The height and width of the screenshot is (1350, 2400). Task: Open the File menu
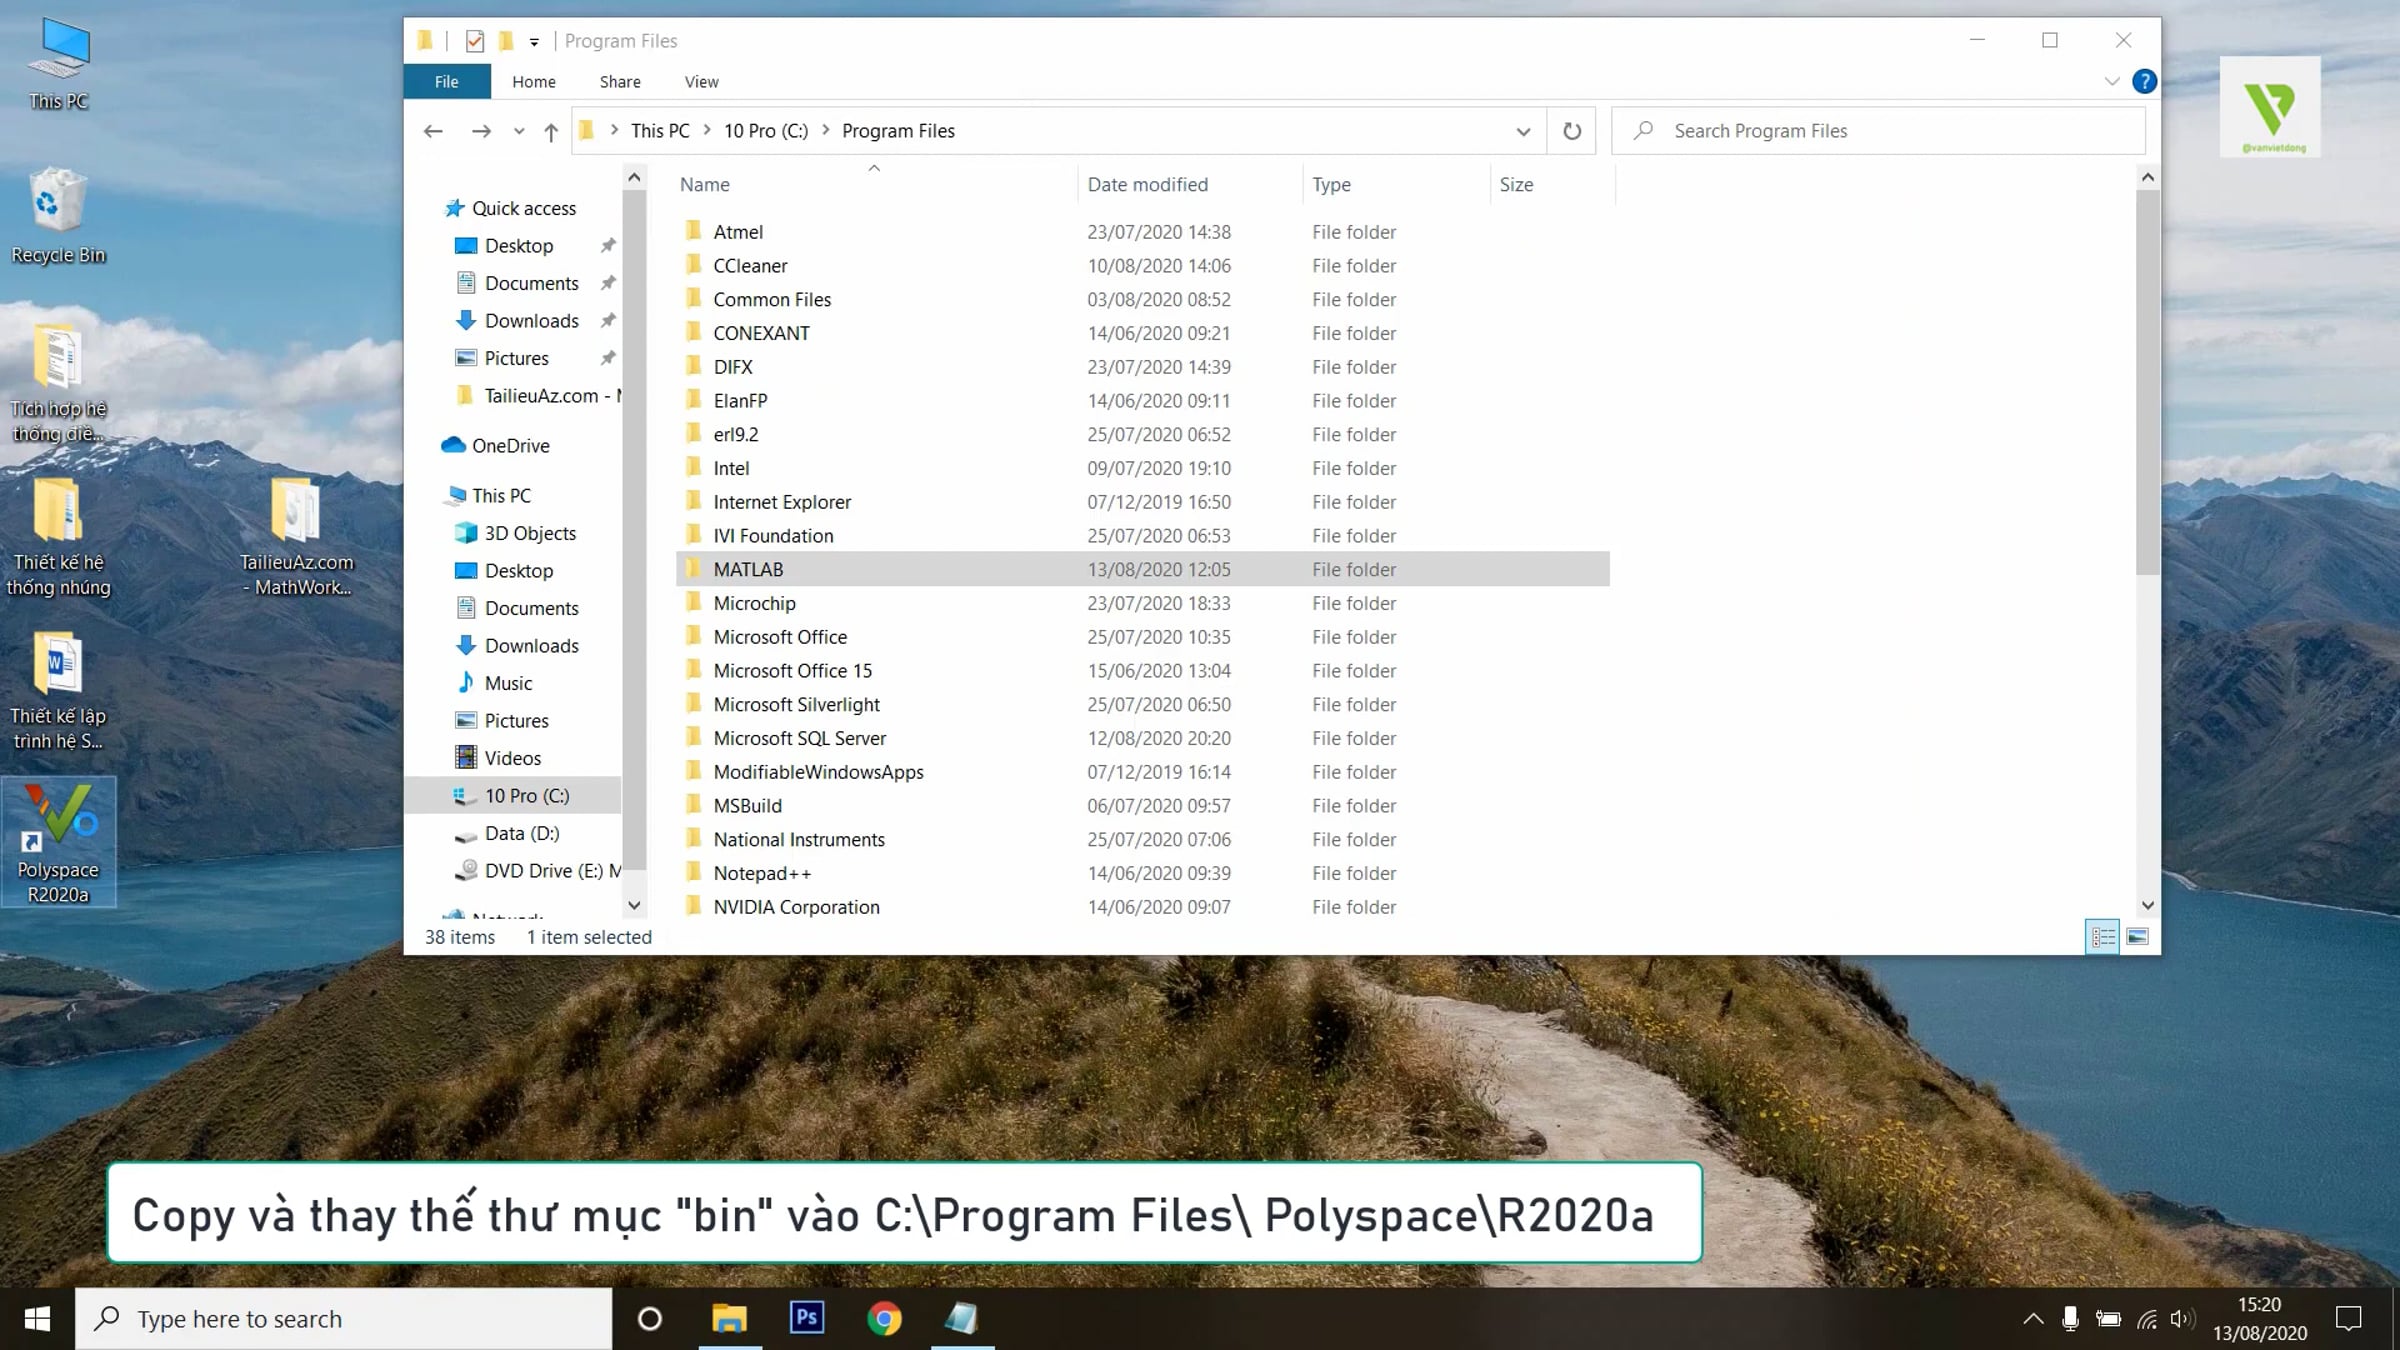point(446,81)
